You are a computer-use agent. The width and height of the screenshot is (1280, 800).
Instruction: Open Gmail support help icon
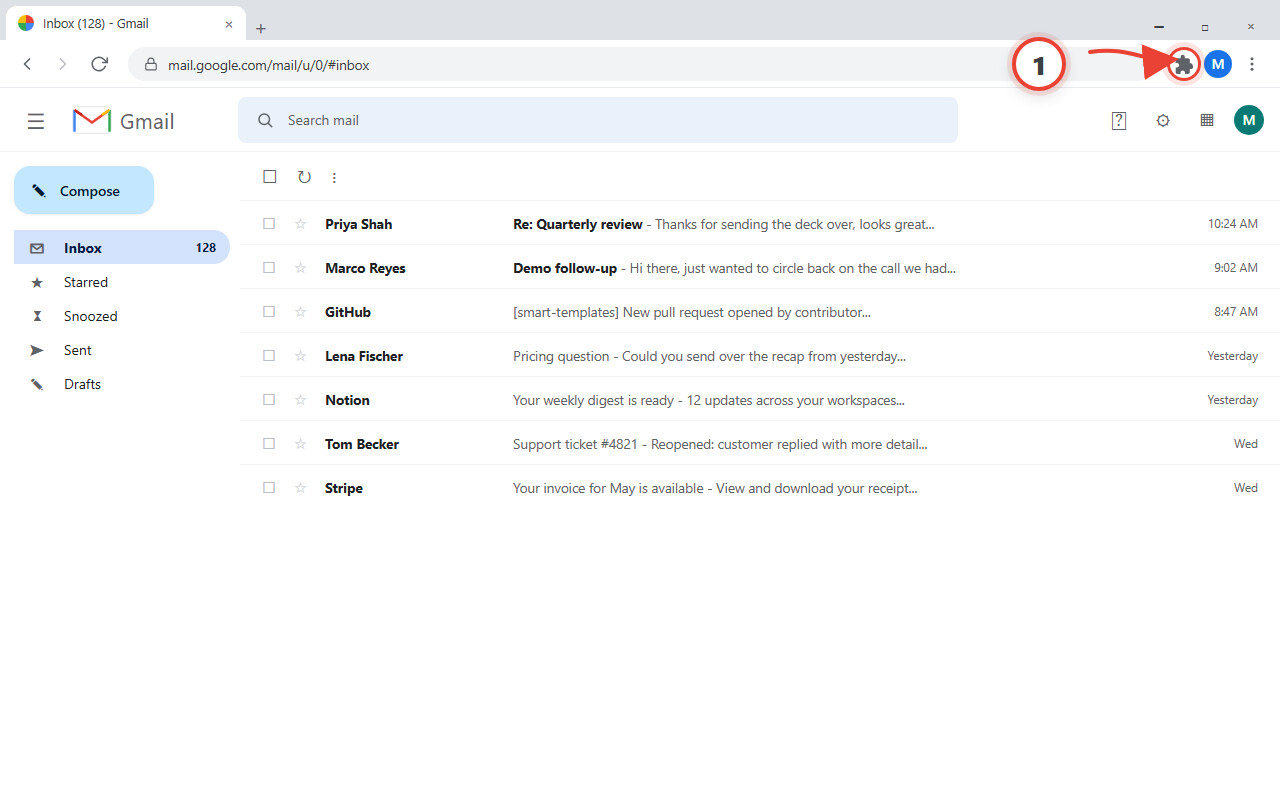click(1119, 121)
